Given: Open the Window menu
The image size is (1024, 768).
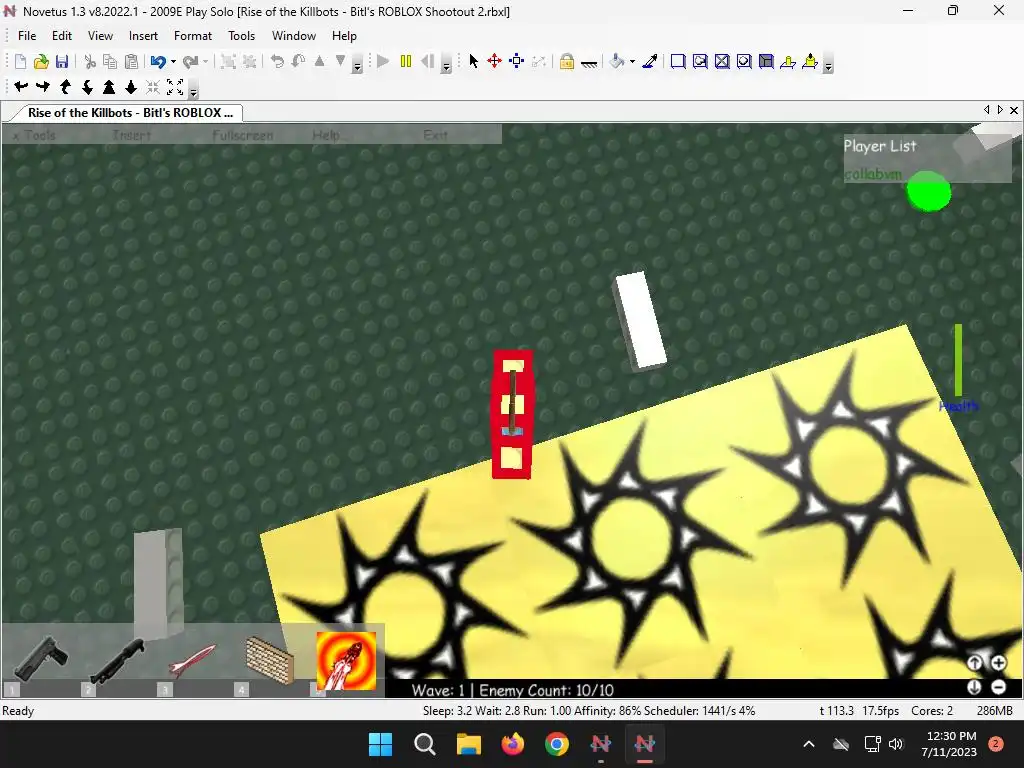Looking at the screenshot, I should point(294,36).
